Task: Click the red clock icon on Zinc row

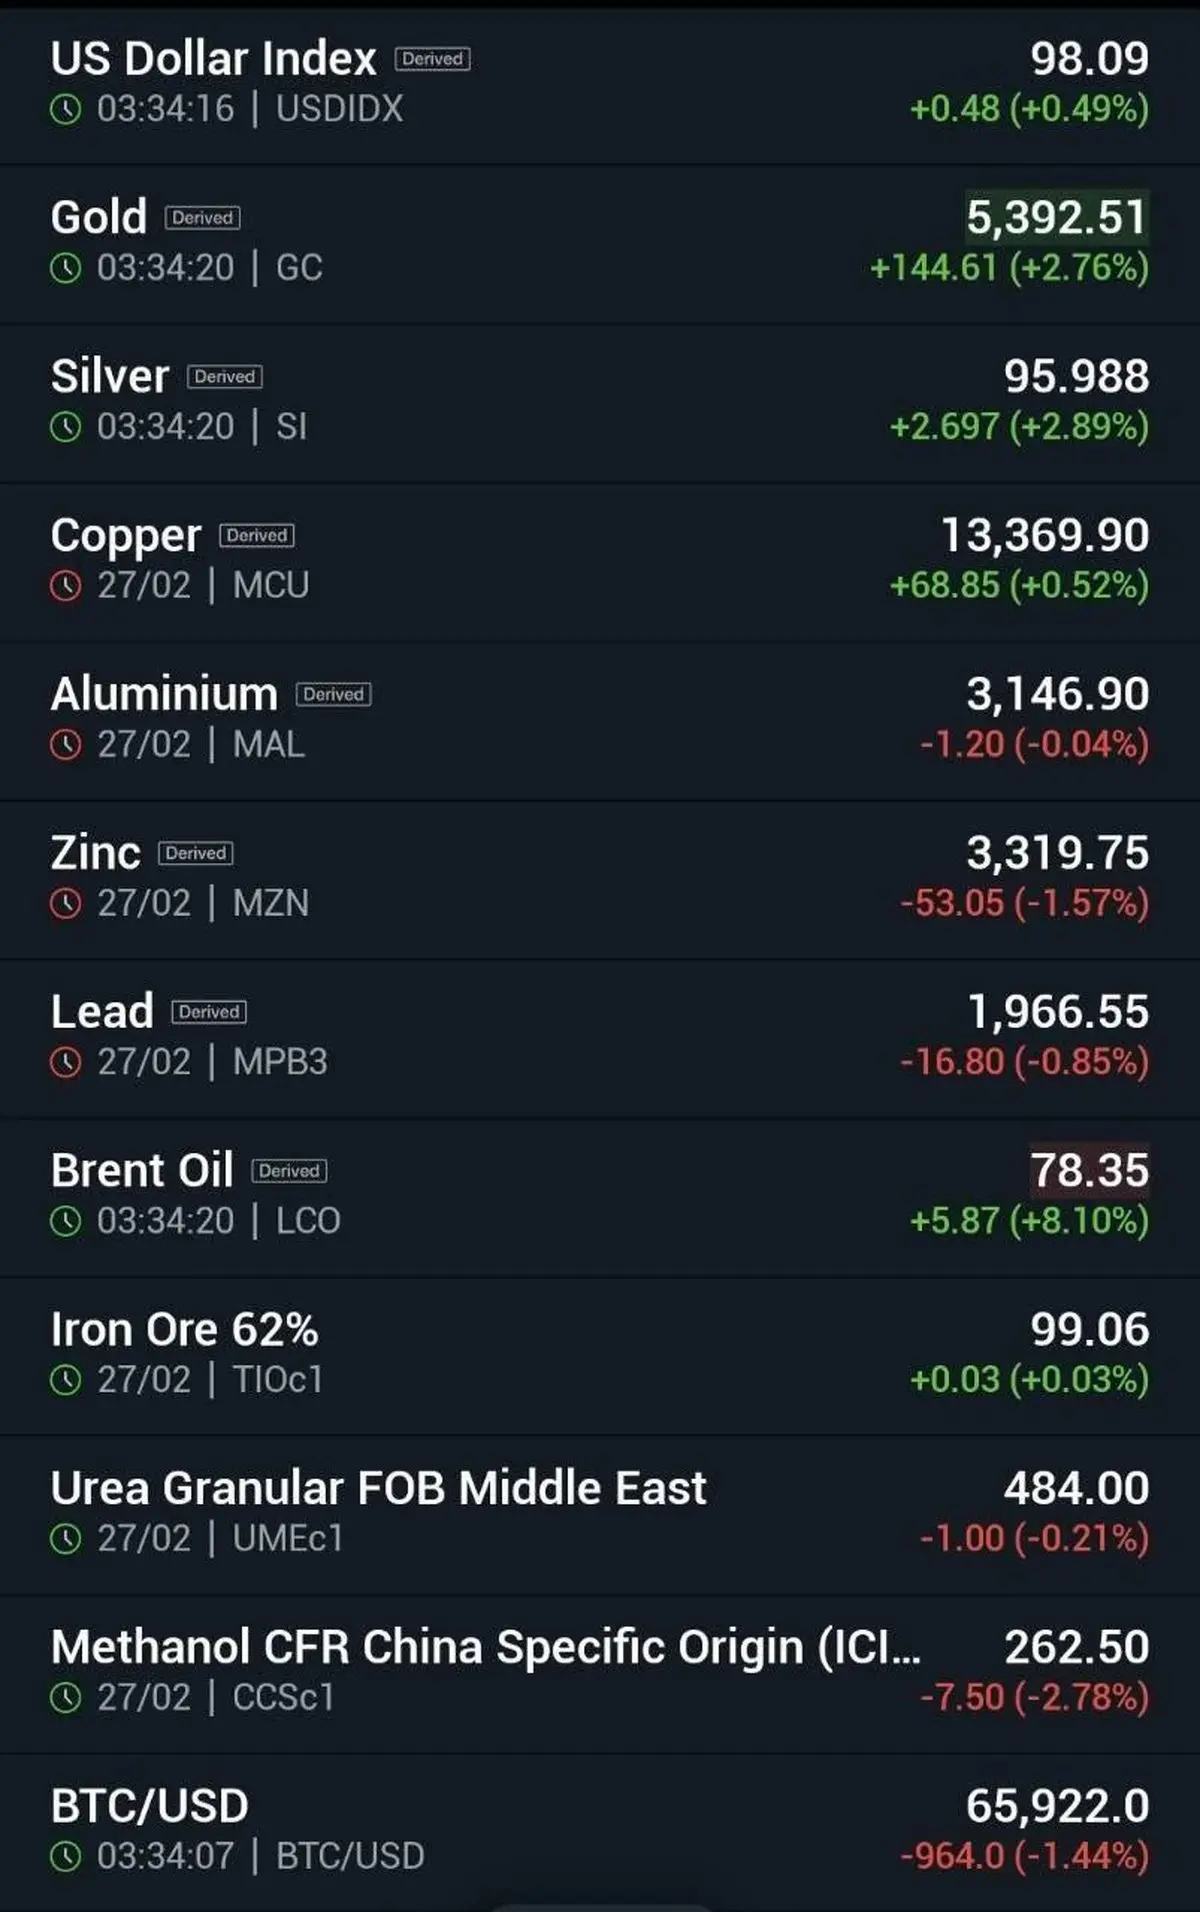Action: coord(65,904)
